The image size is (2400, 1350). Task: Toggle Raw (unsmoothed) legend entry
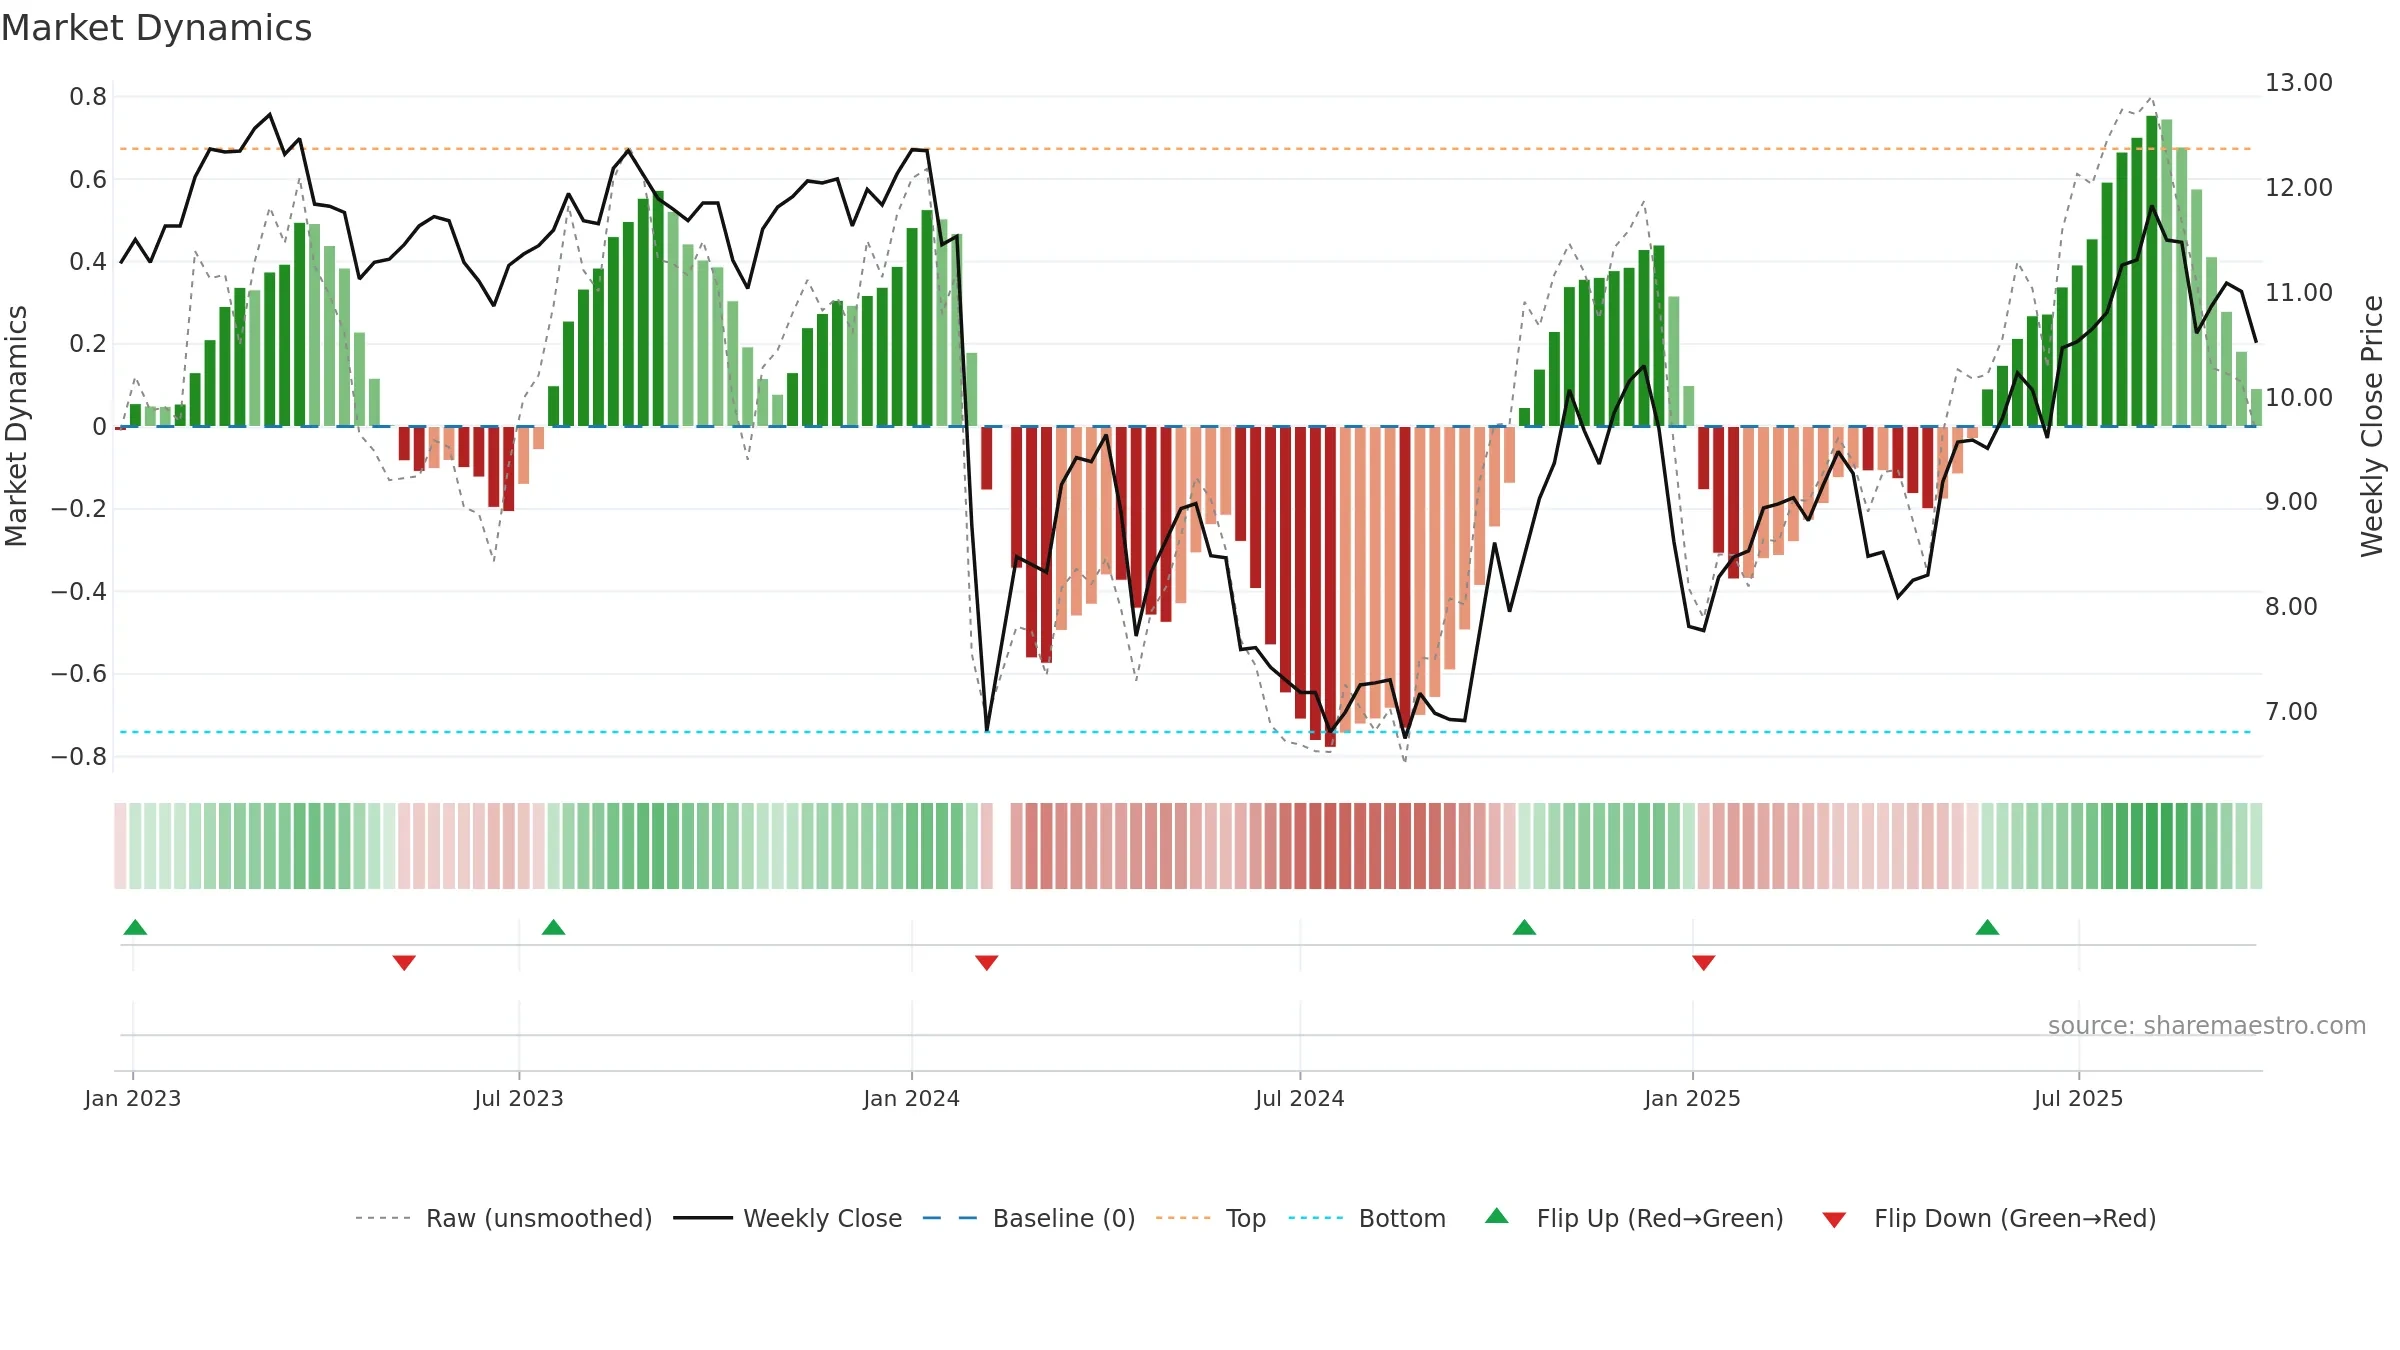[x=503, y=1218]
